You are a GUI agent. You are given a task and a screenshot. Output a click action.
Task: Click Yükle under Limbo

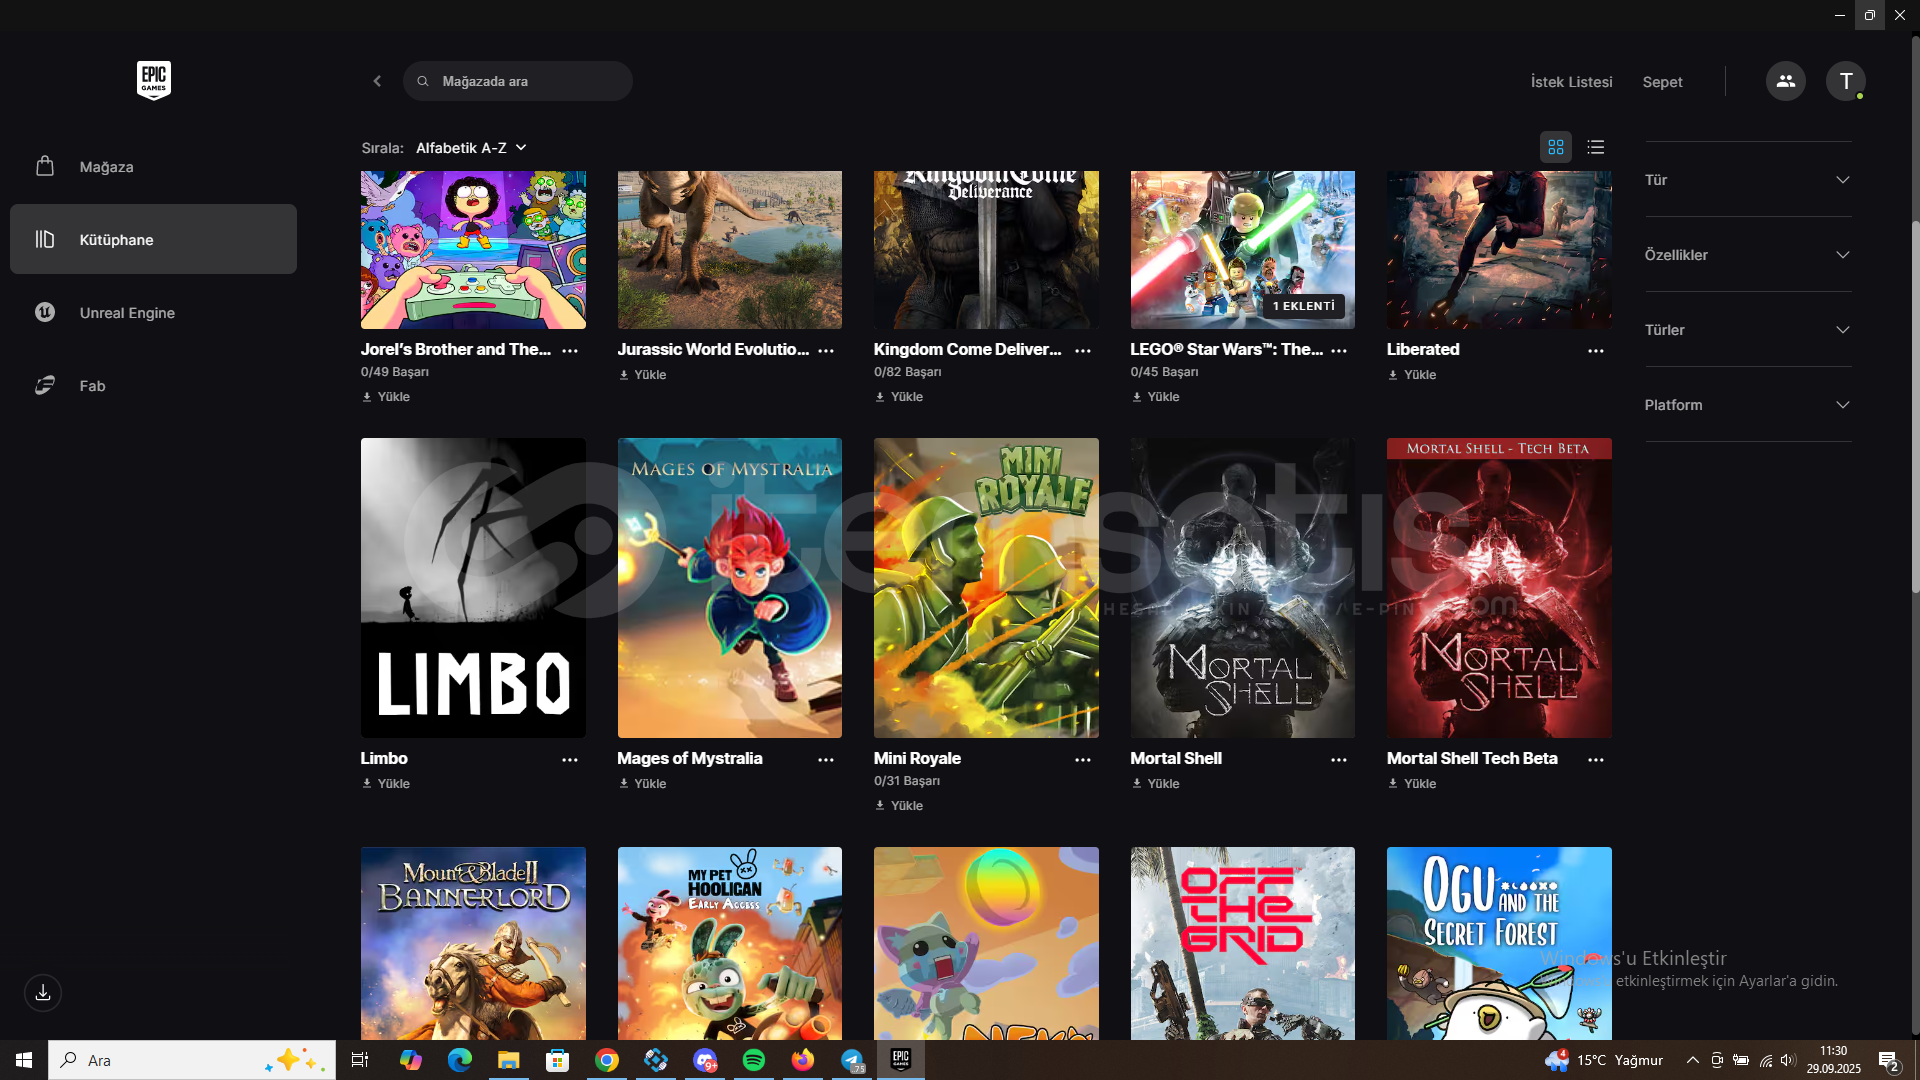click(386, 784)
